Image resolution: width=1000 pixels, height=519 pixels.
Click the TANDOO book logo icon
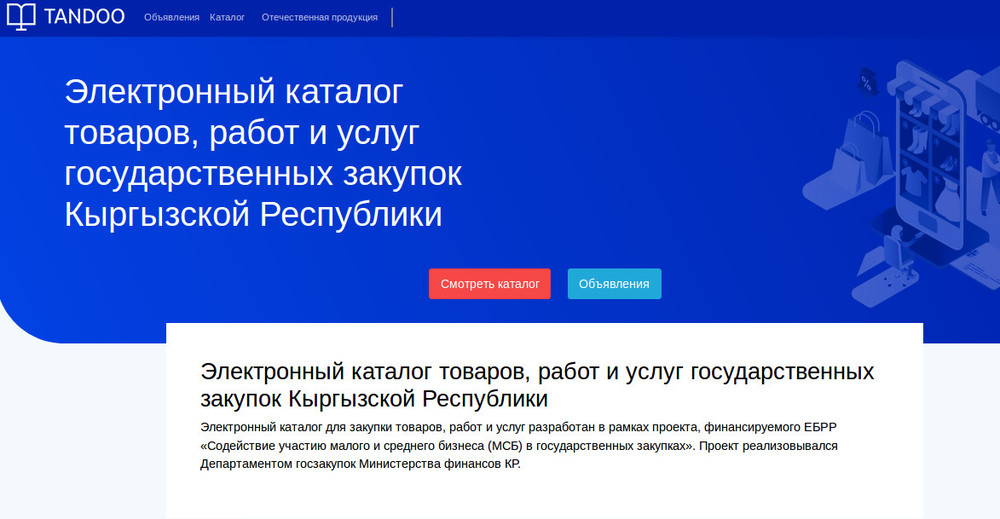[x=20, y=17]
